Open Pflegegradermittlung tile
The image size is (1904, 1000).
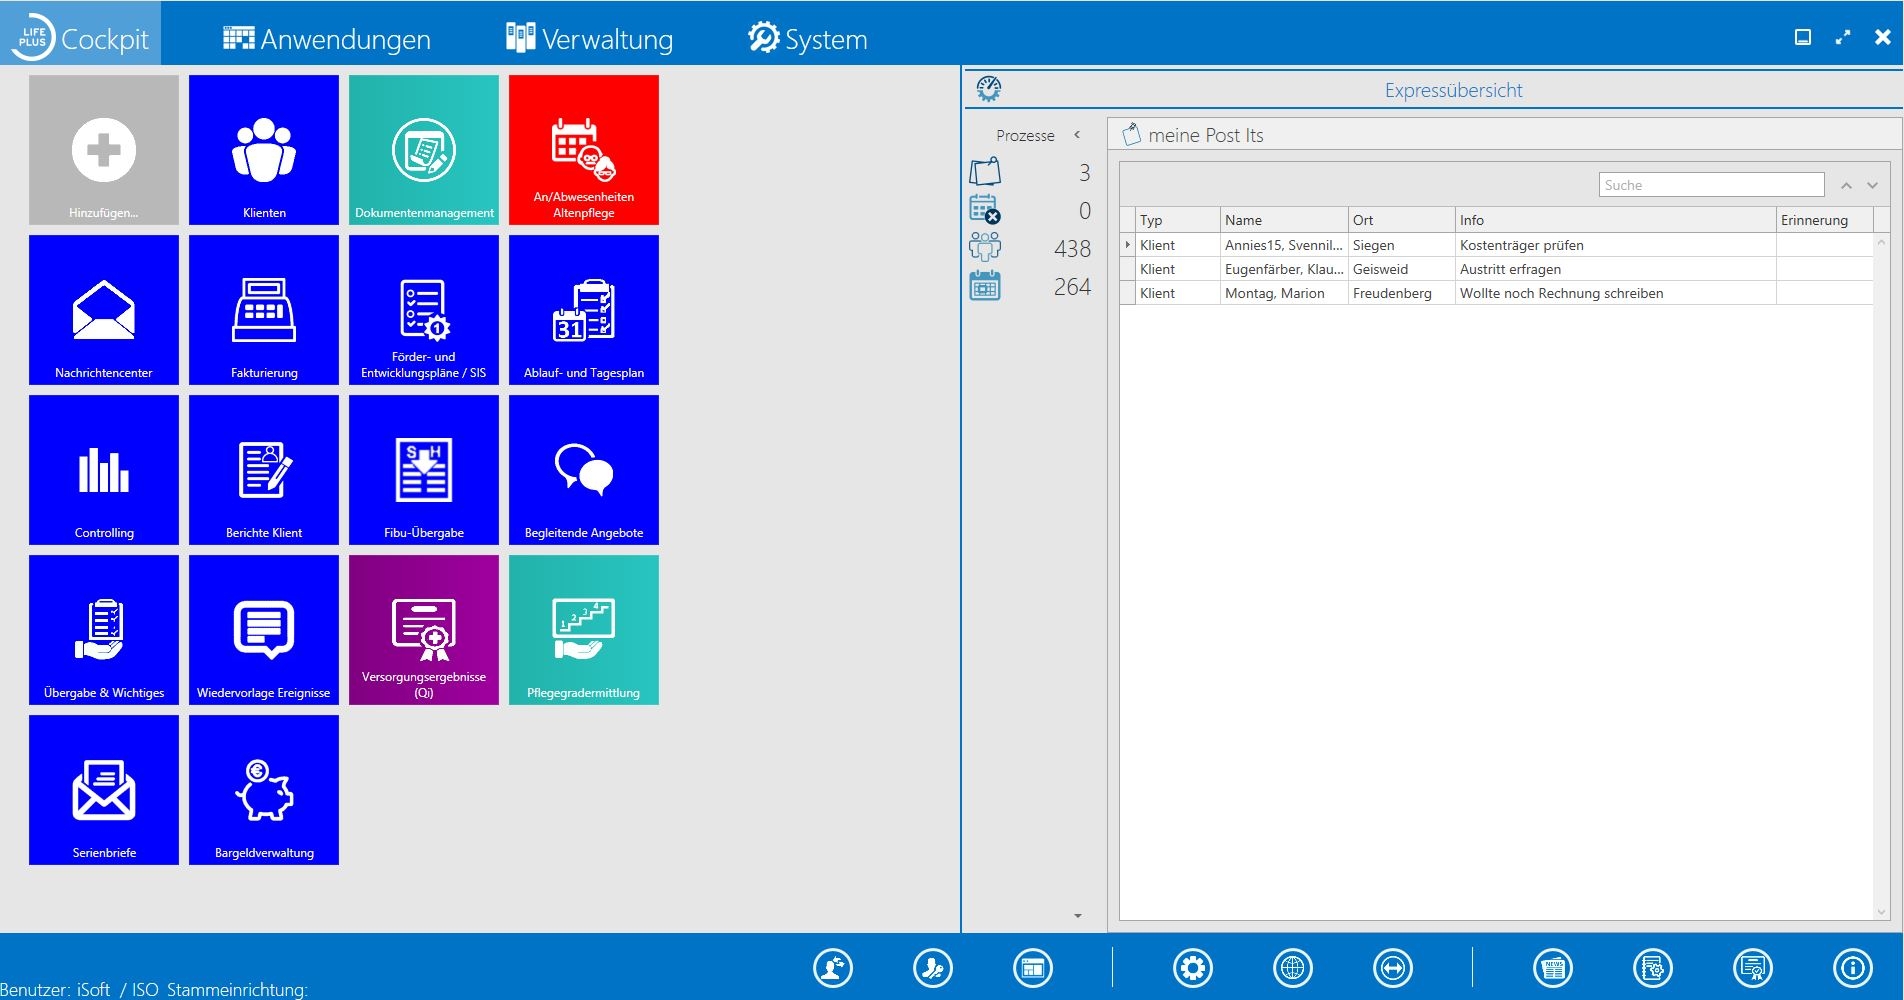click(x=584, y=630)
